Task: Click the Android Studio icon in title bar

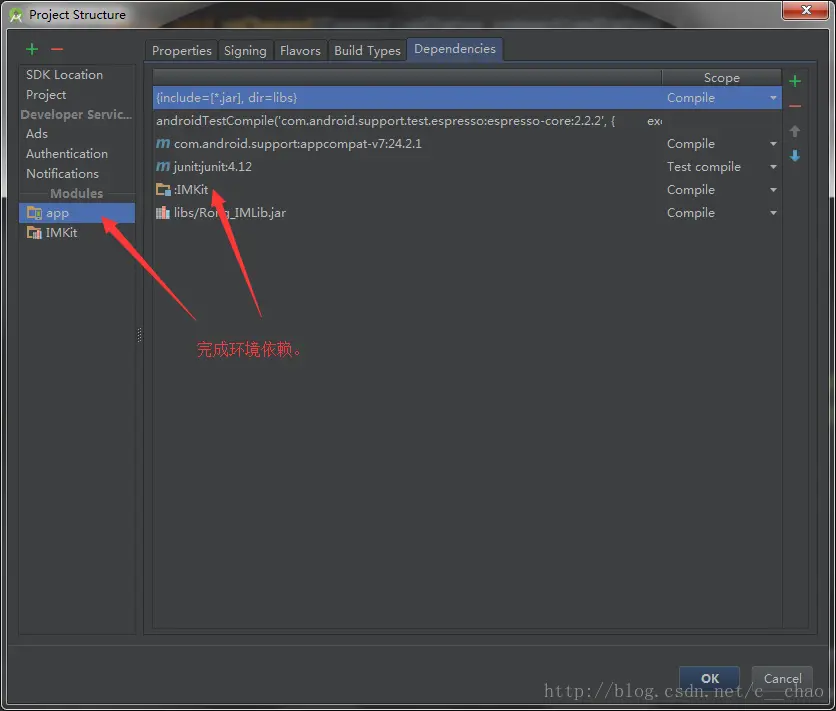Action: pos(16,15)
